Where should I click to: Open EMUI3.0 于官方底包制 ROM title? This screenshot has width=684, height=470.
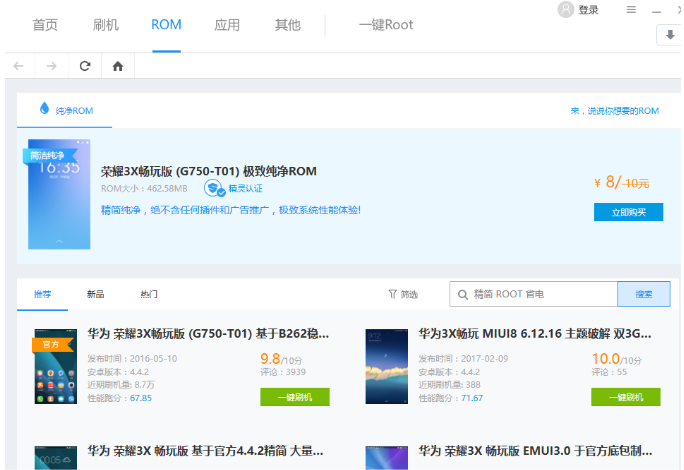click(x=535, y=451)
